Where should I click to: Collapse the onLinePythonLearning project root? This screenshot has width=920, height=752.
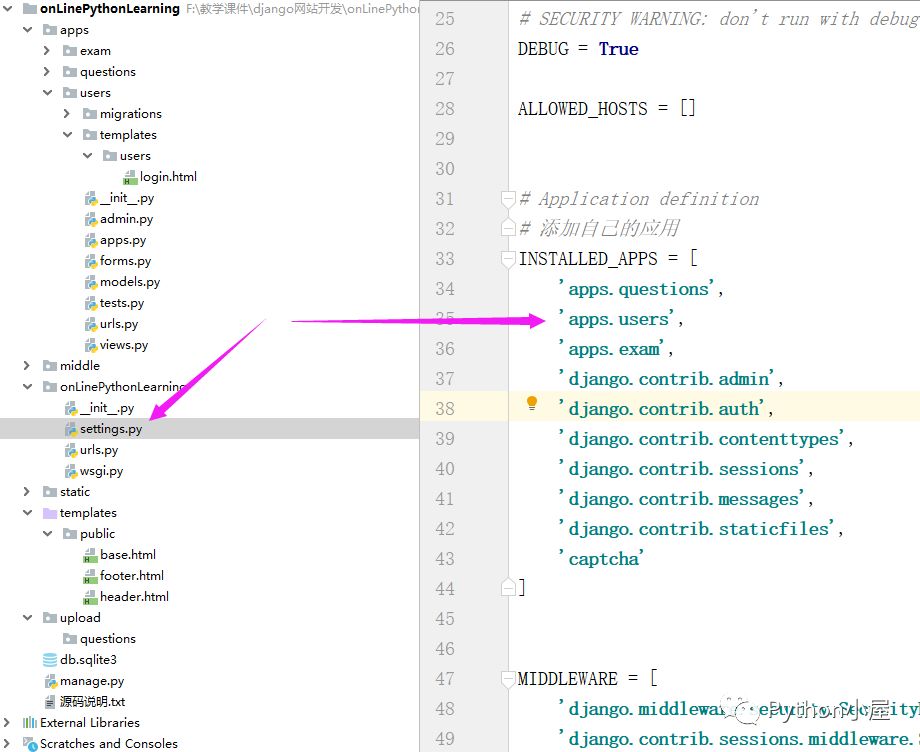(x=8, y=9)
